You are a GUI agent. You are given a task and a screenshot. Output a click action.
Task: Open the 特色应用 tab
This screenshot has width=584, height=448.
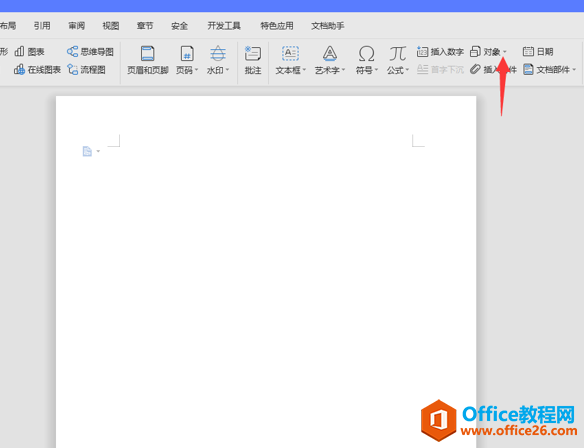click(277, 26)
